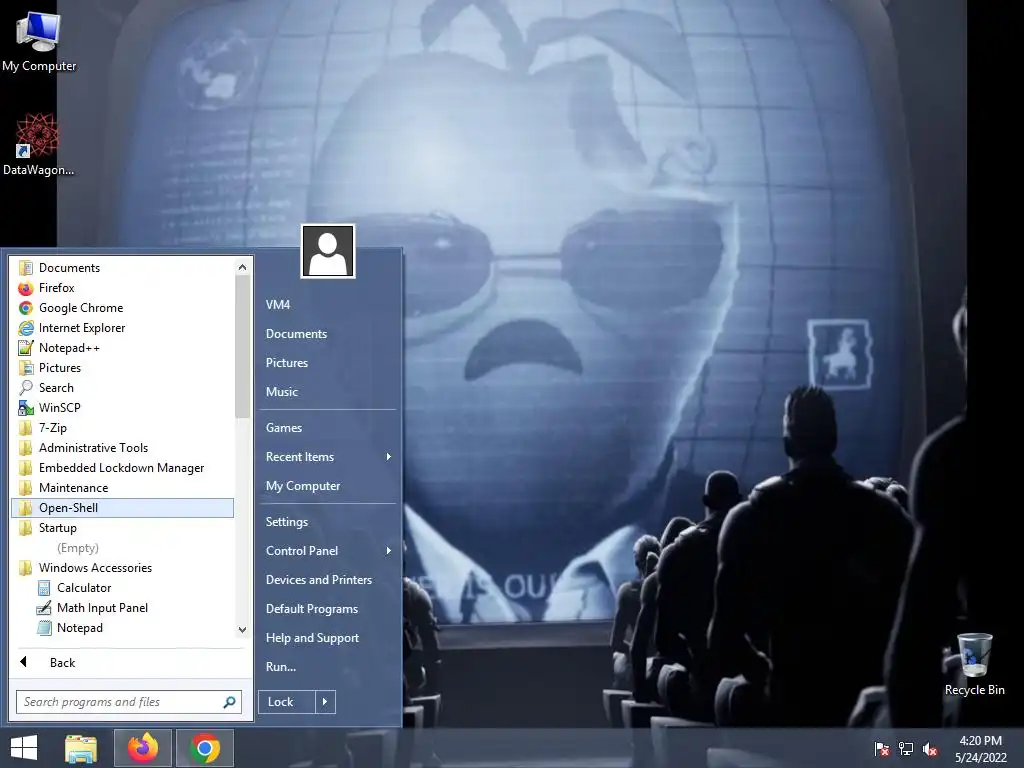Image resolution: width=1024 pixels, height=768 pixels.
Task: Collapse the Windows Accessories folder
Action: click(122, 568)
